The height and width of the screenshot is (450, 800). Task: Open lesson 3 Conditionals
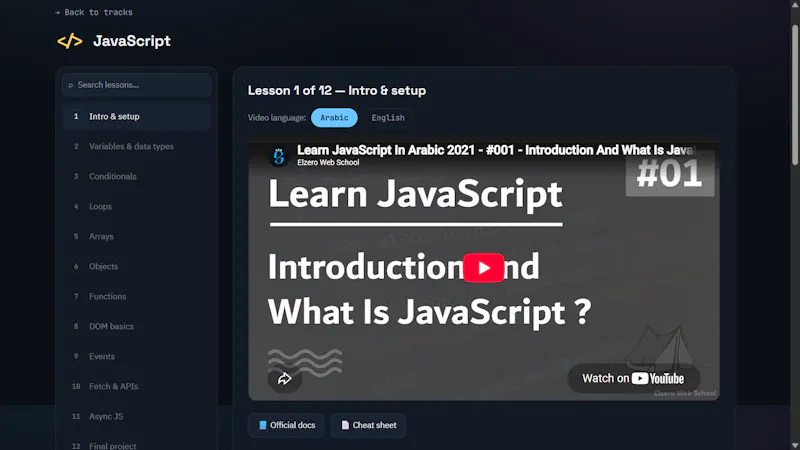[137, 177]
